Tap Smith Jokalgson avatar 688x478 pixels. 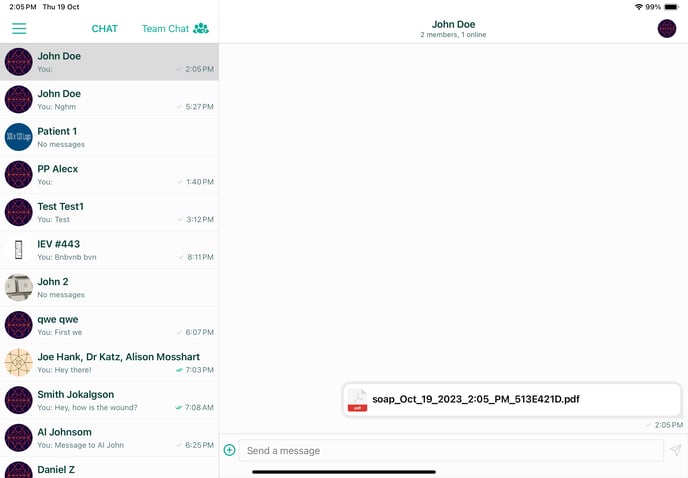click(x=18, y=400)
